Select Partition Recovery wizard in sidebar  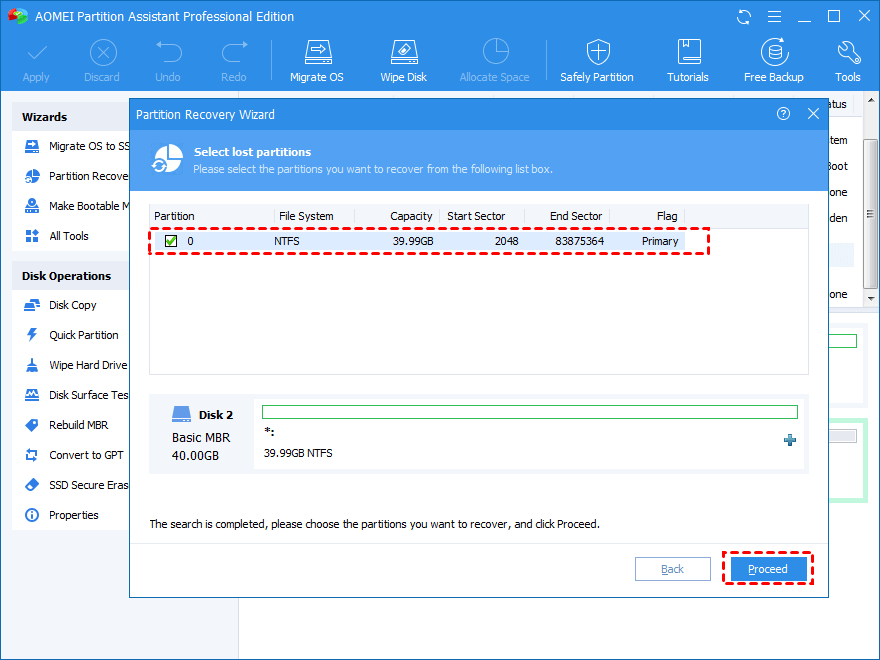tap(76, 176)
